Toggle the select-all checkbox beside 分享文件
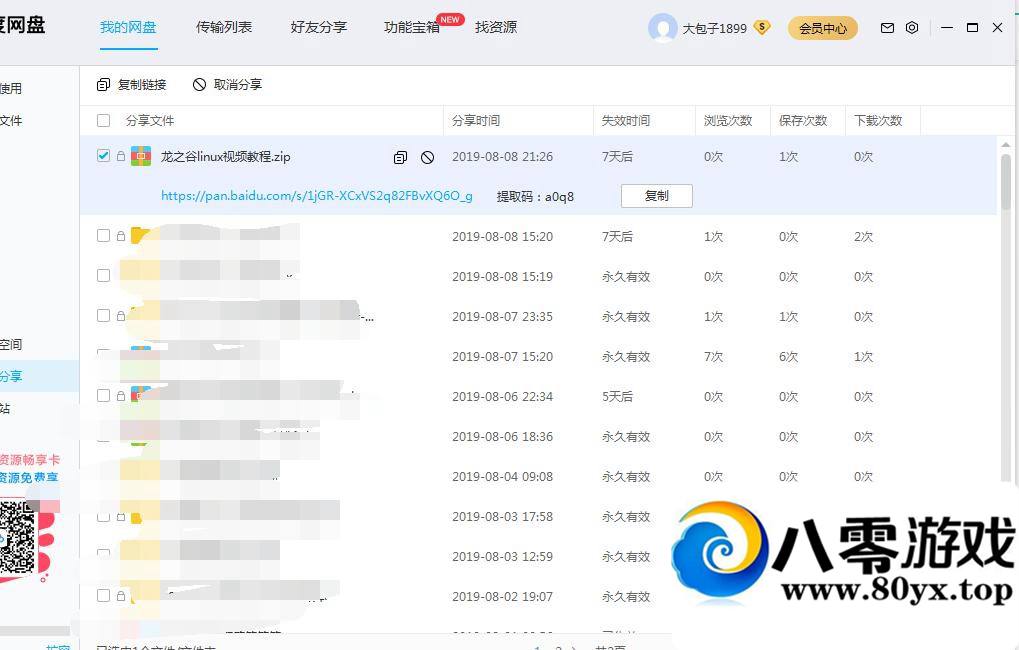The image size is (1019, 650). (x=103, y=121)
